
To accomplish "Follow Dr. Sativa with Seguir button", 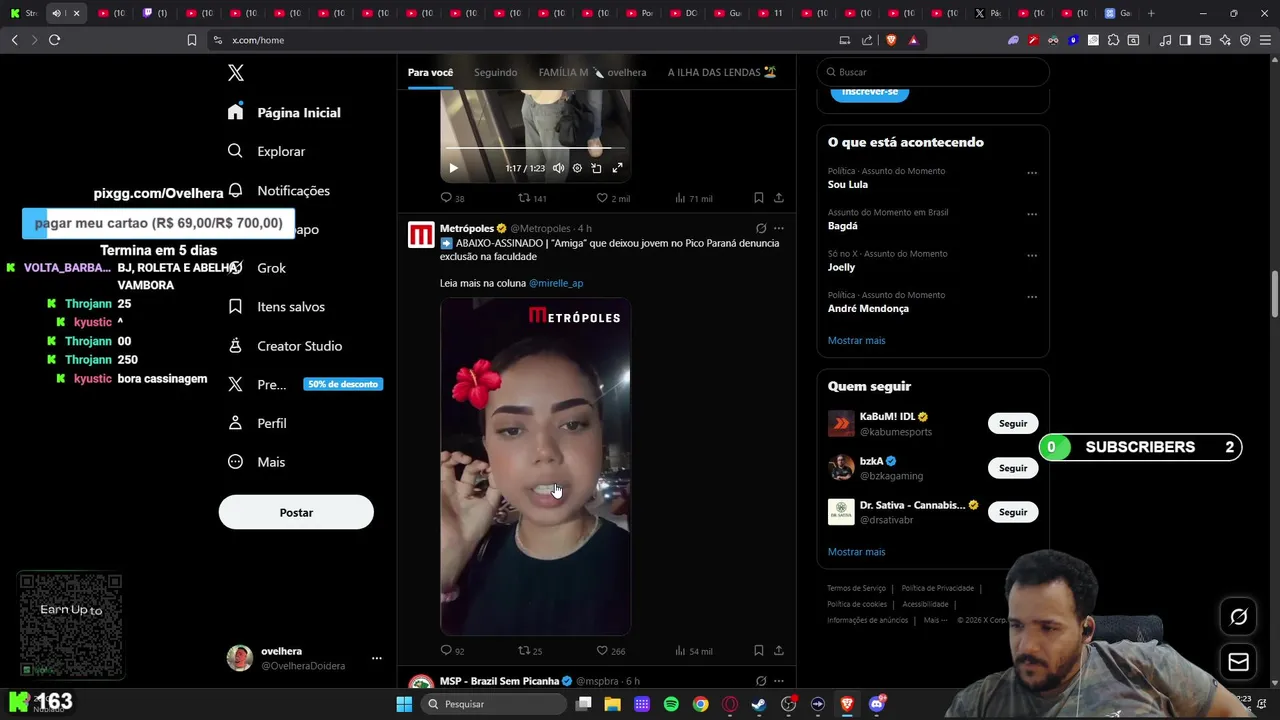I will [1013, 512].
